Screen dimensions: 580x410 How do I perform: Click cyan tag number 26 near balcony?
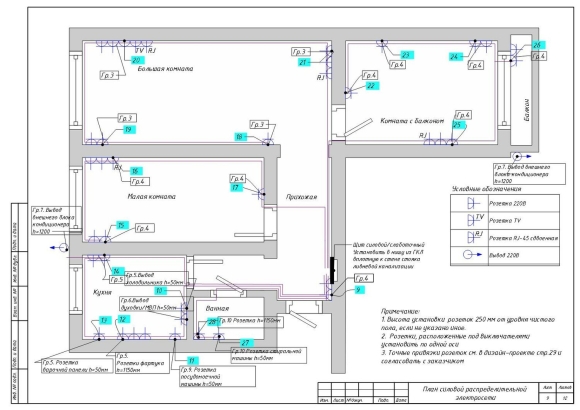(x=537, y=45)
